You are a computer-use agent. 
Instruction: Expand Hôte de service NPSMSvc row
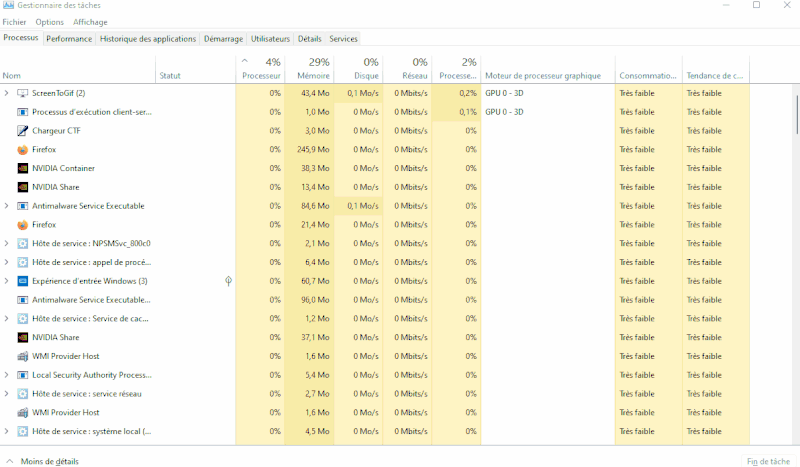click(7, 243)
